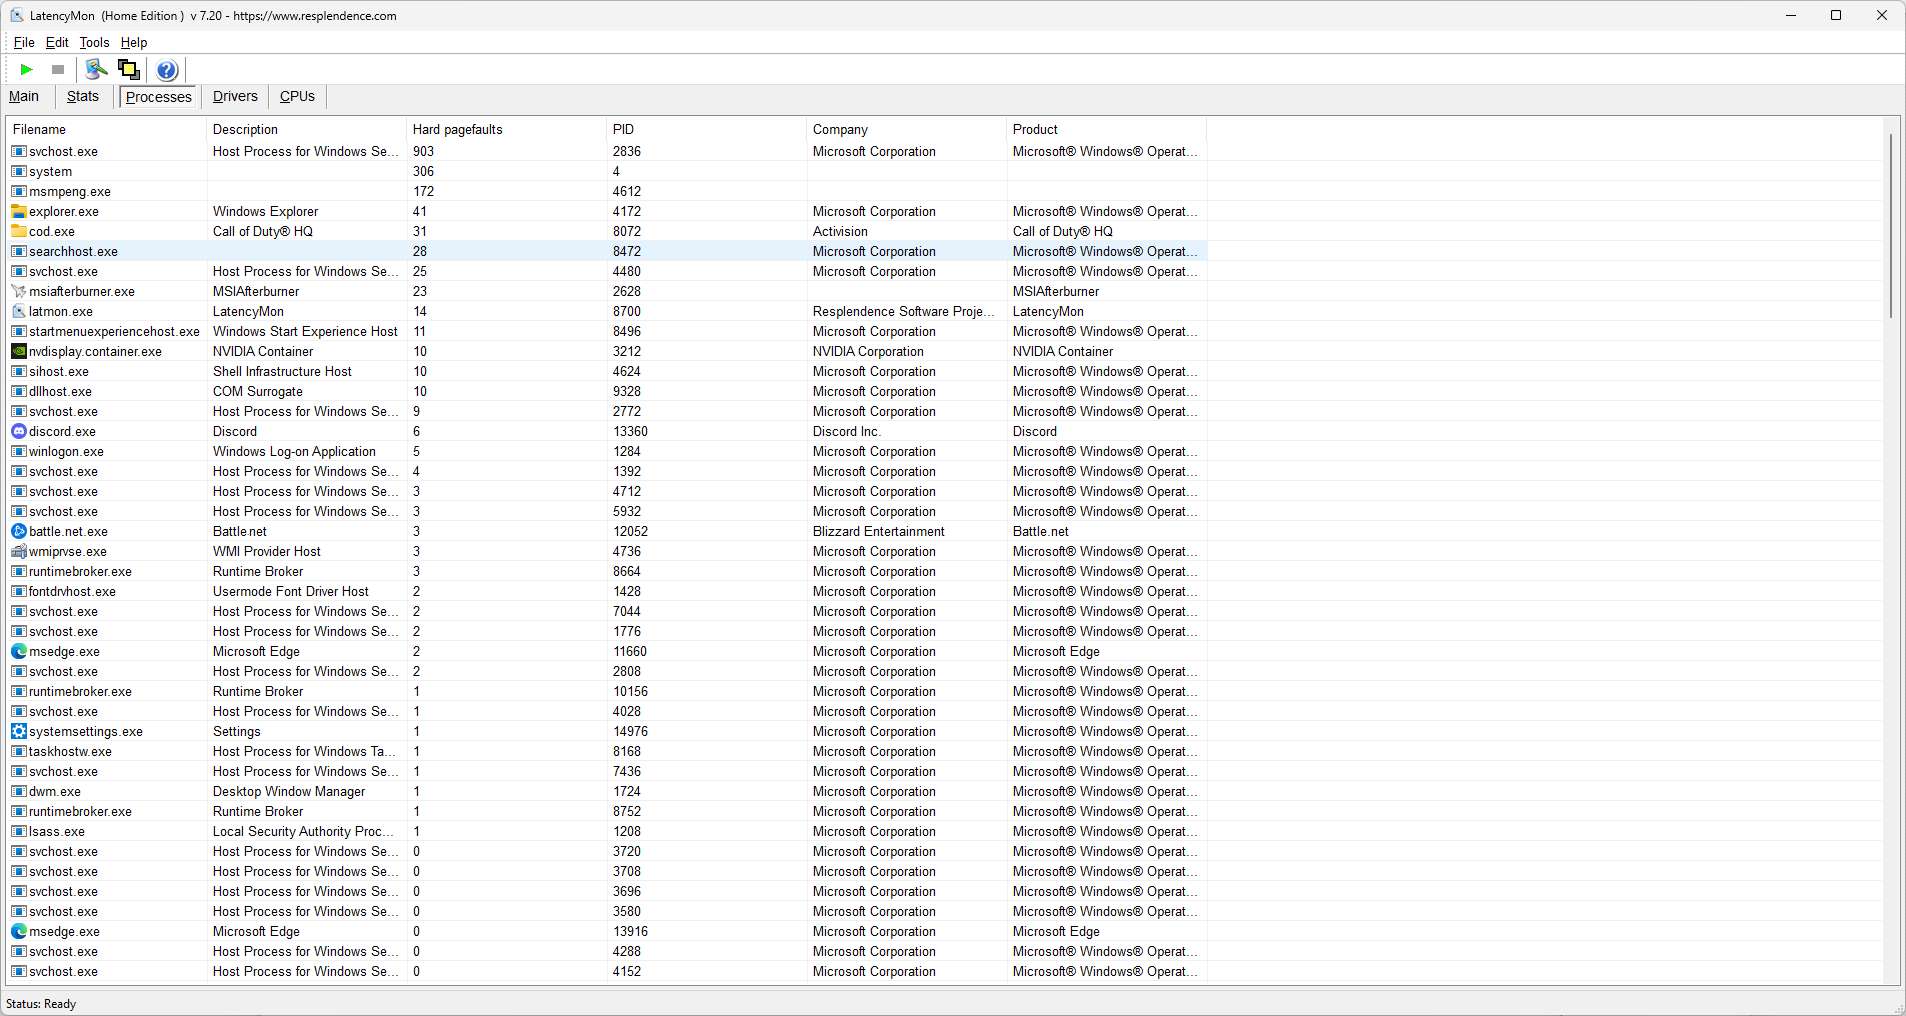Image resolution: width=1906 pixels, height=1016 pixels.
Task: Click the lsass.exe process icon
Action: coord(19,831)
